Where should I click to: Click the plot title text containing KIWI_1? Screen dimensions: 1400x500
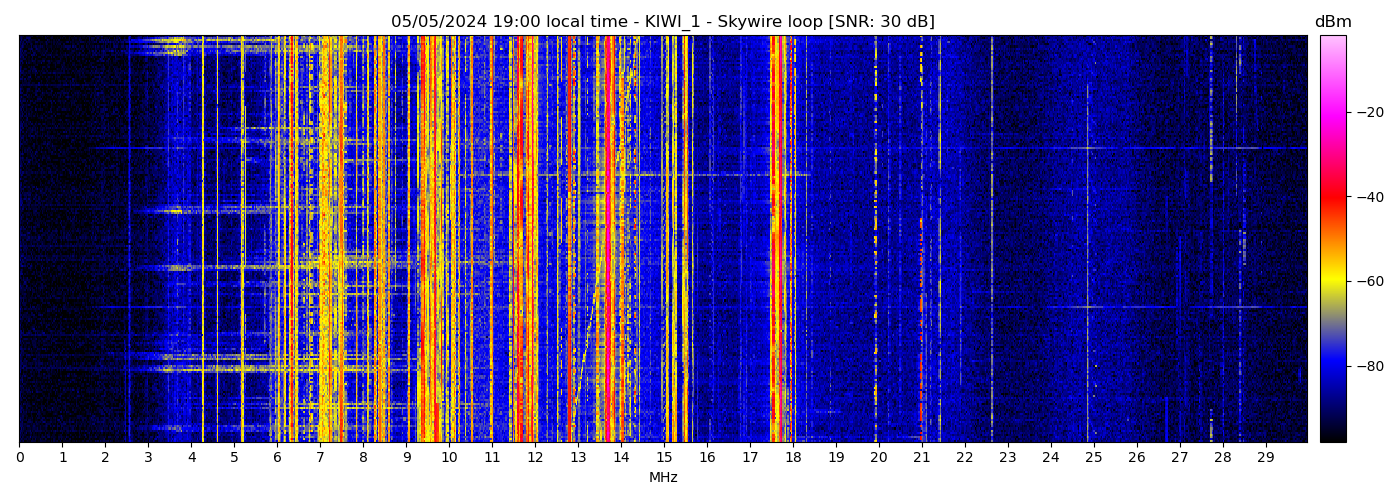click(x=662, y=22)
